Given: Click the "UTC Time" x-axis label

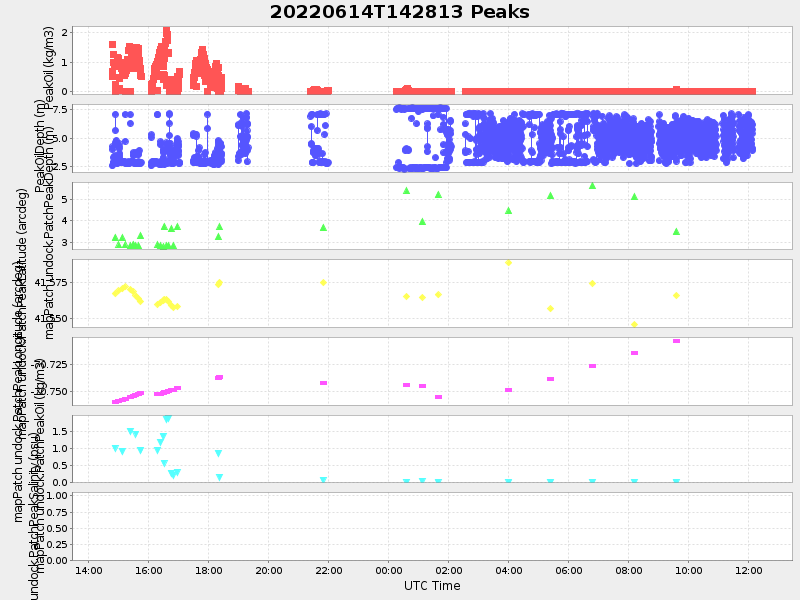Looking at the screenshot, I should (x=432, y=586).
